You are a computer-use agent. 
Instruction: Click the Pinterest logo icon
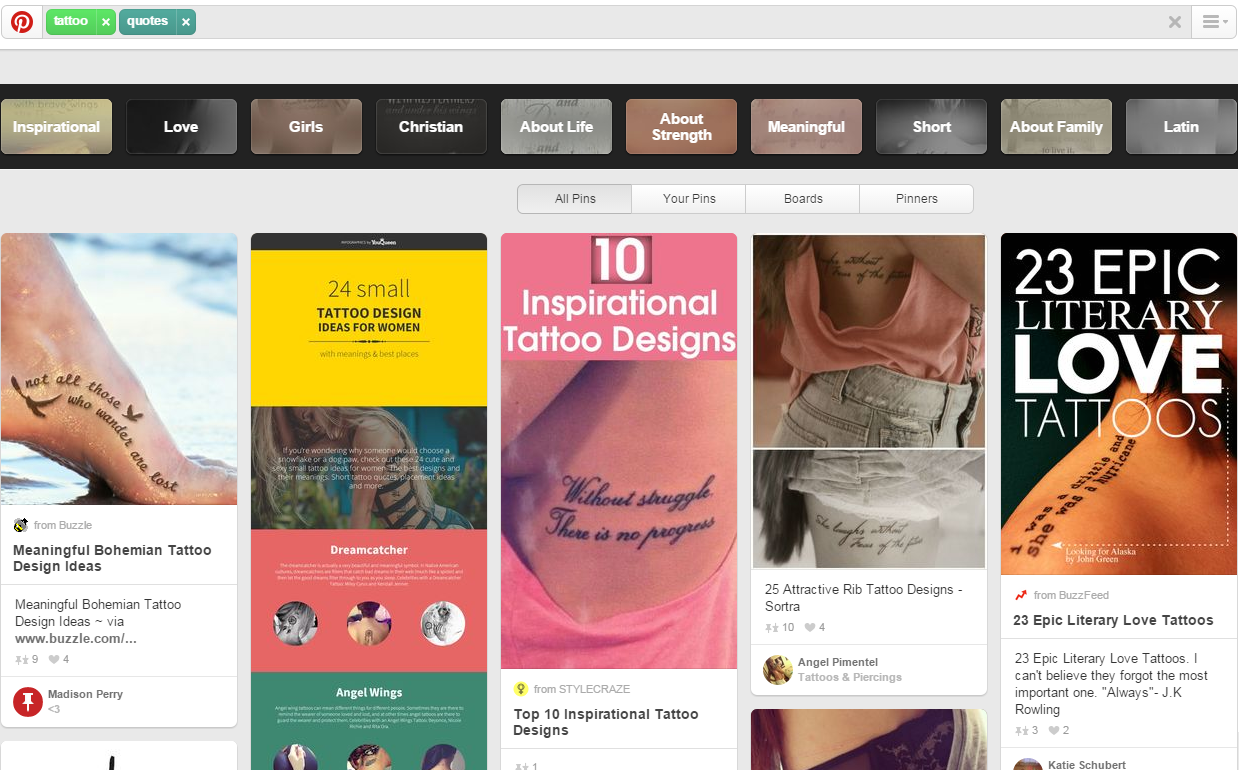pyautogui.click(x=22, y=22)
